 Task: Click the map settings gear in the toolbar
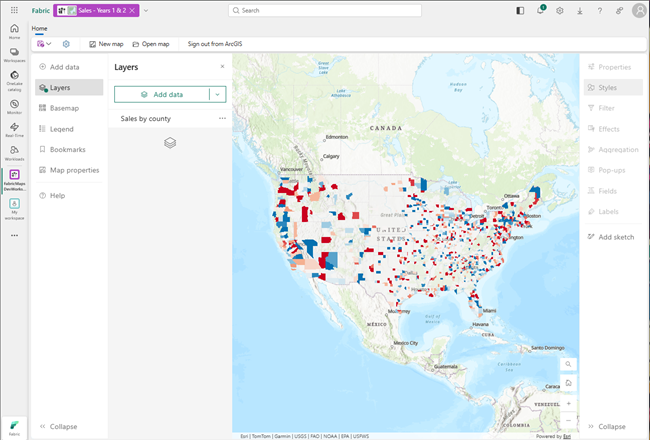pos(66,44)
